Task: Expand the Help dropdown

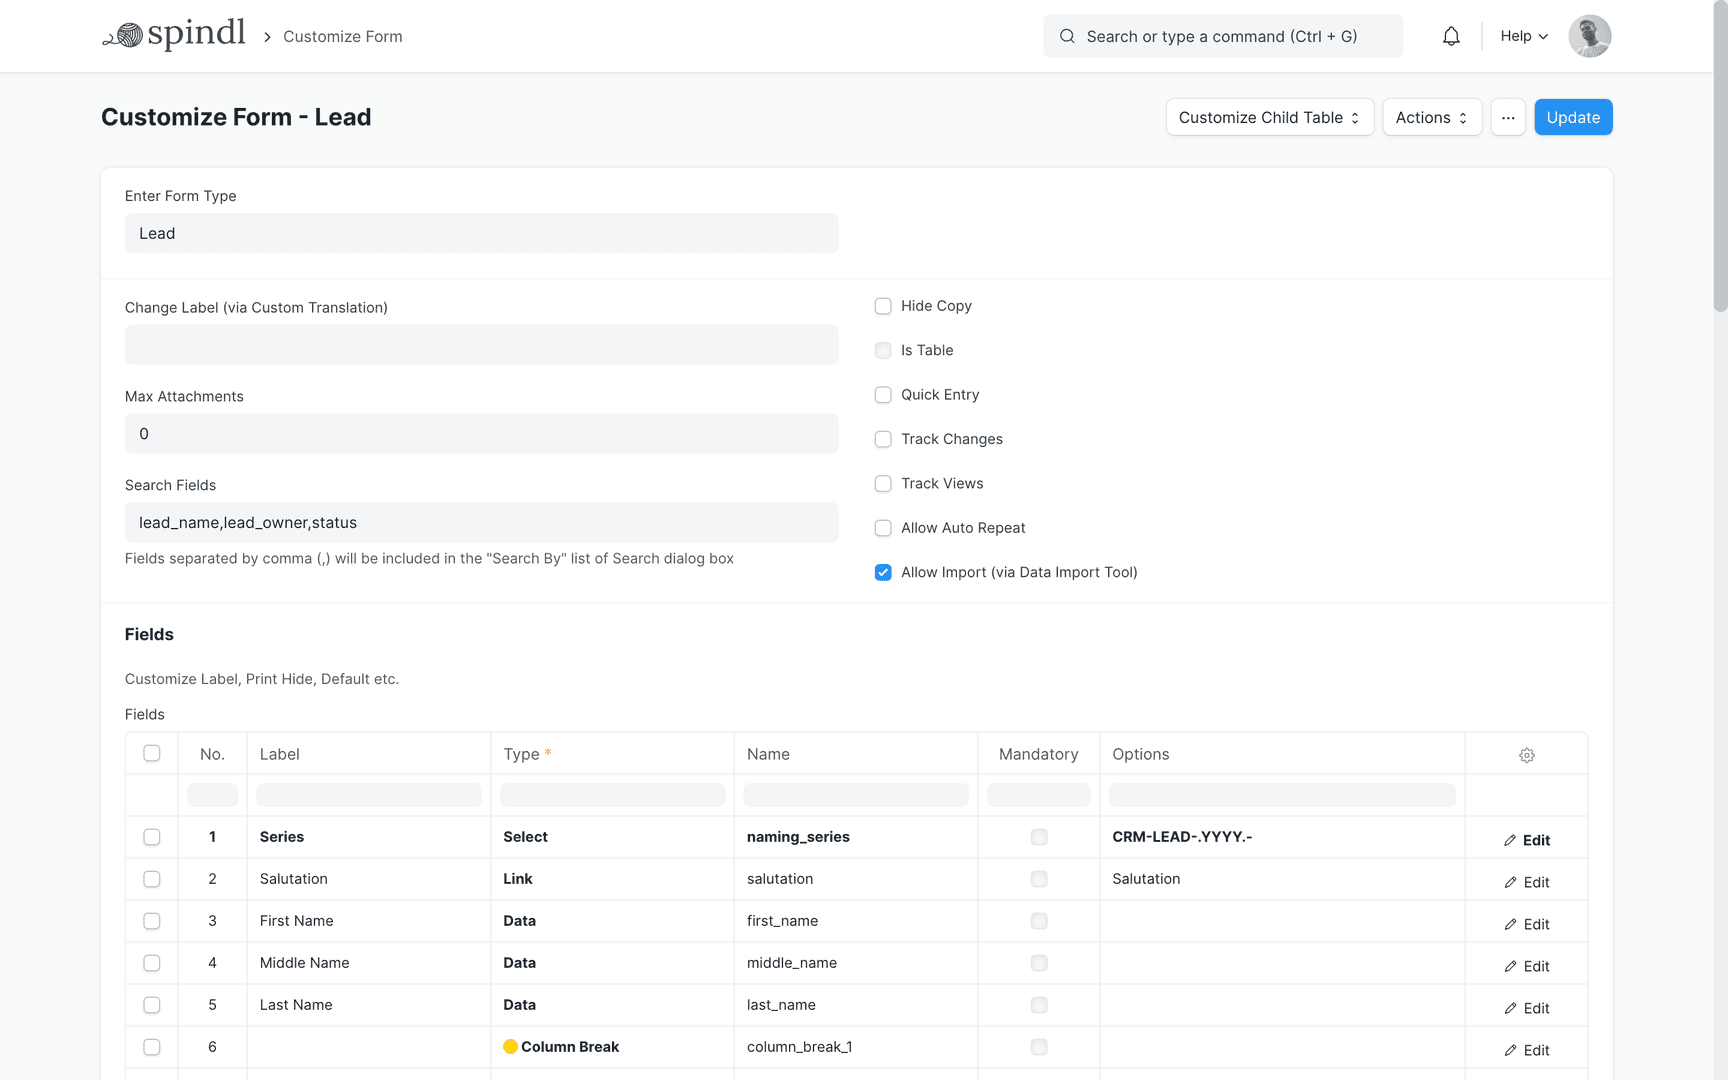Action: [x=1522, y=35]
